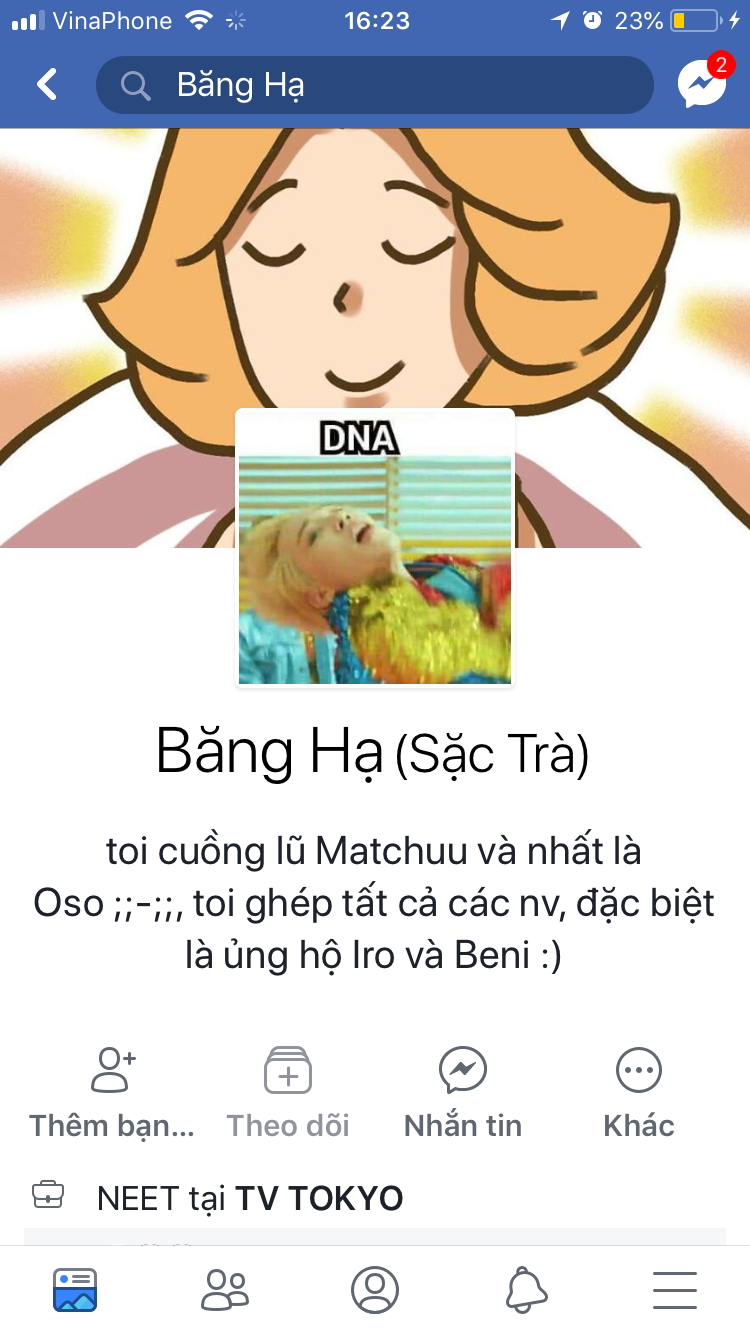Open the Profile tab in bottom bar
750x1334 pixels.
coord(375,1290)
